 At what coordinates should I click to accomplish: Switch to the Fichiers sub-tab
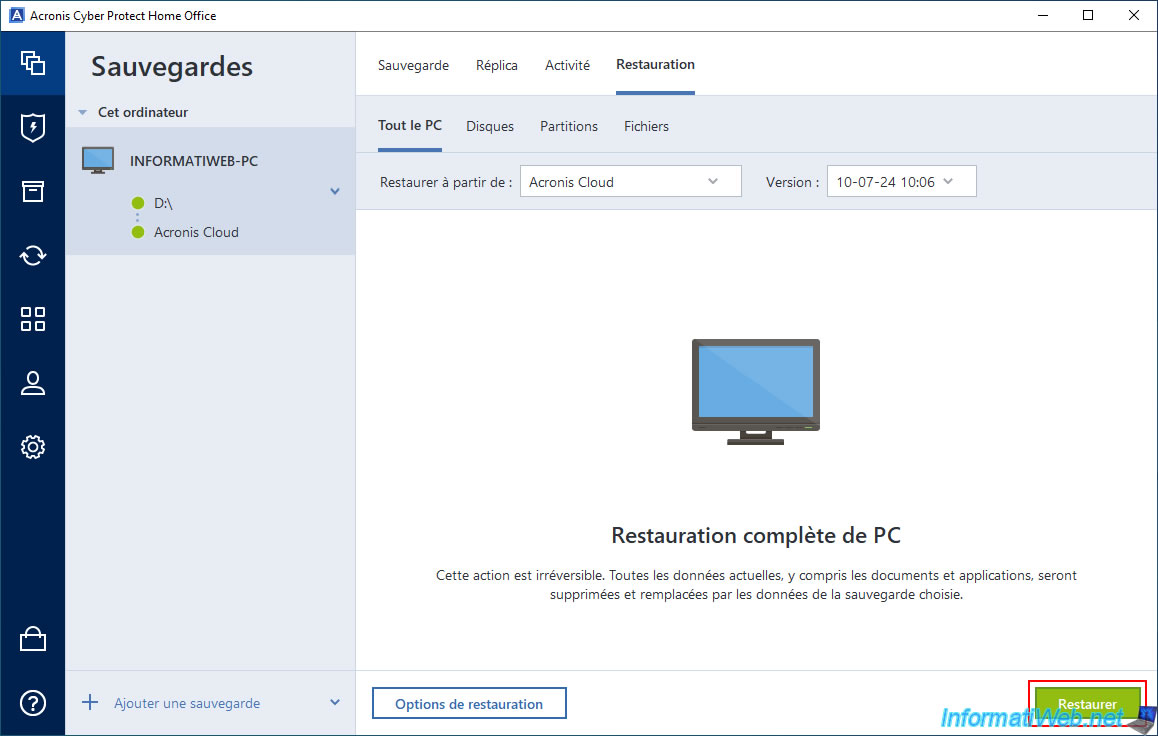(x=646, y=126)
